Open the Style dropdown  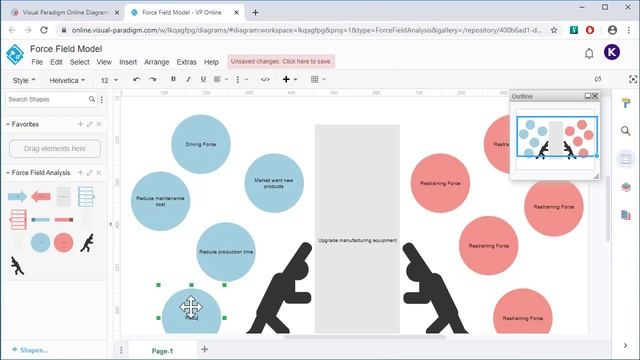pos(24,80)
